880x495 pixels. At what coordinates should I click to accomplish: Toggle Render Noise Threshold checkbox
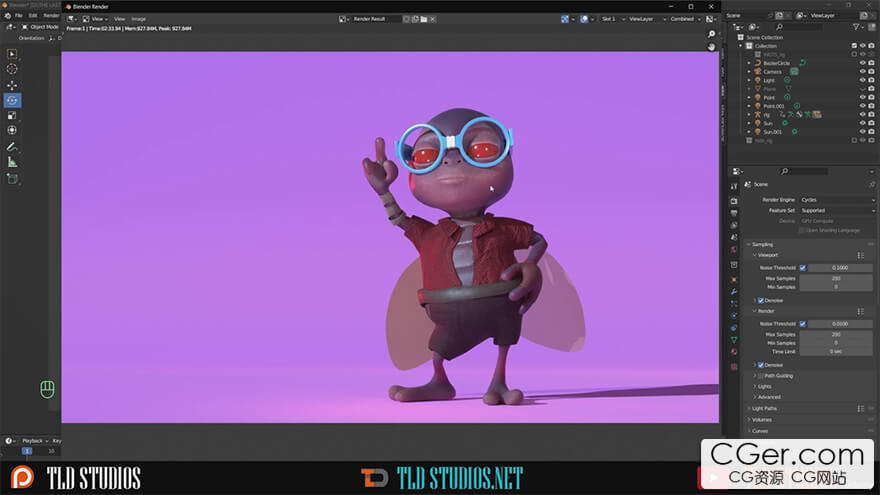pos(803,324)
